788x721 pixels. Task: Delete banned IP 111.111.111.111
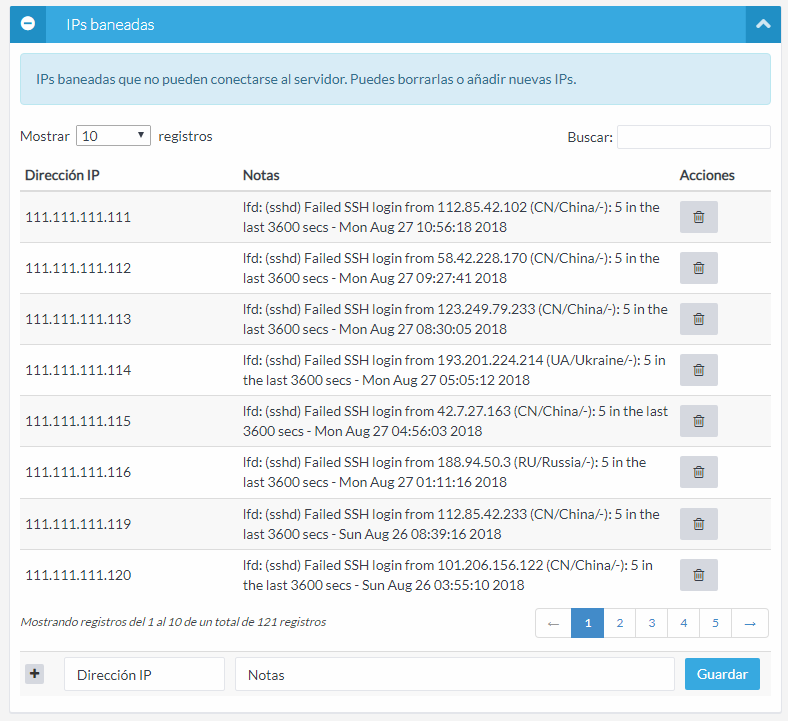point(698,217)
